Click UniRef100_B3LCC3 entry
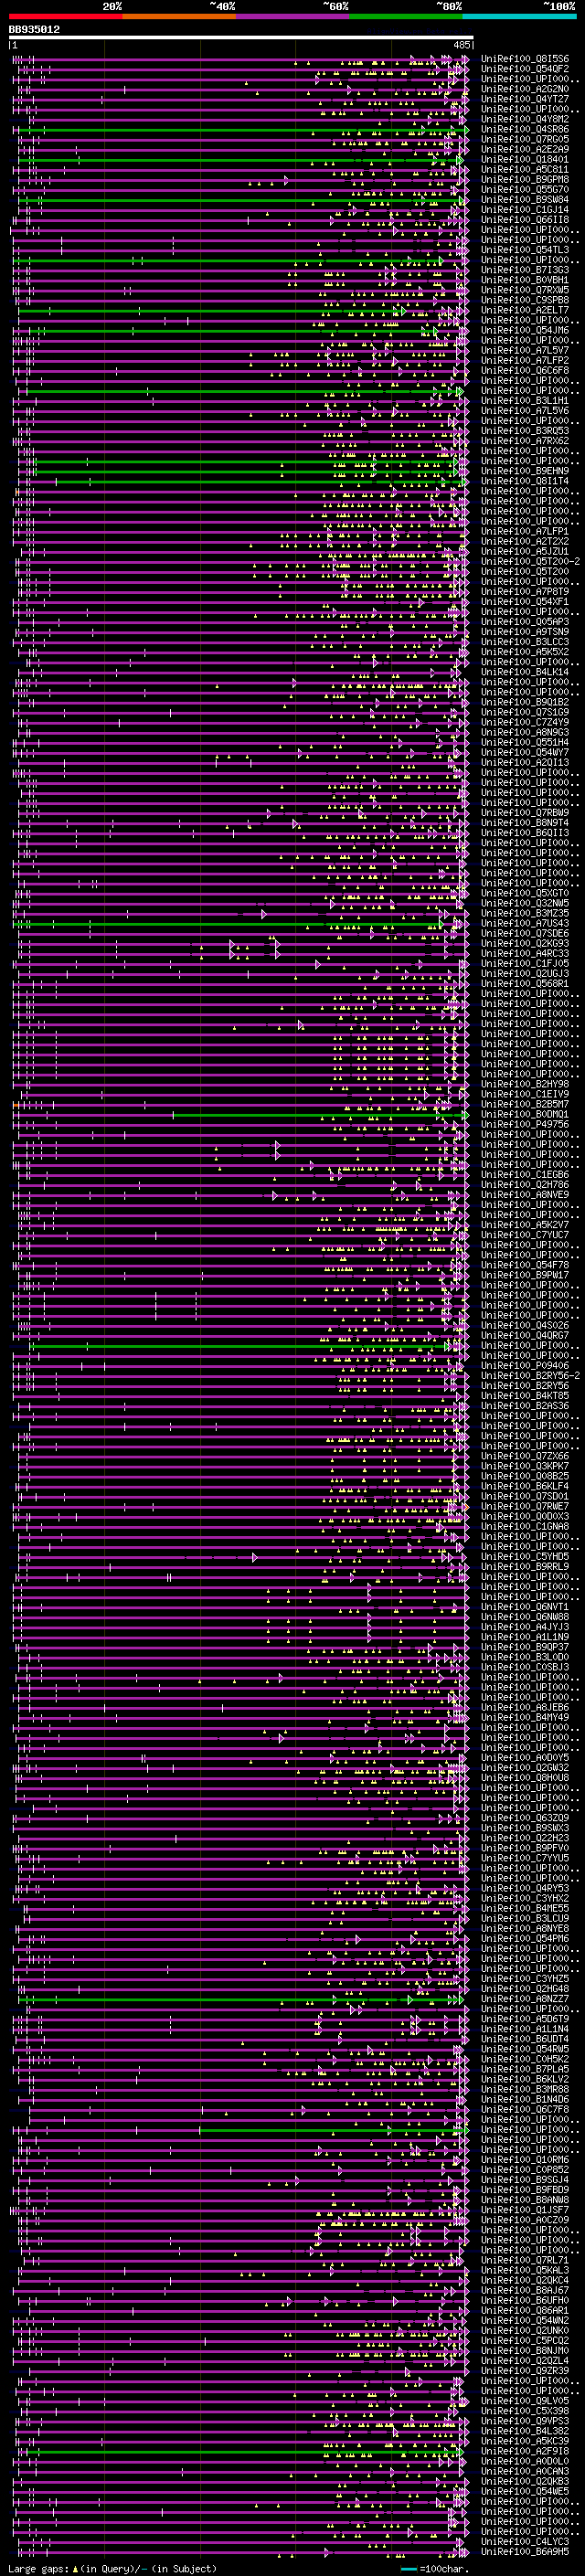585x2576 pixels. 525,642
